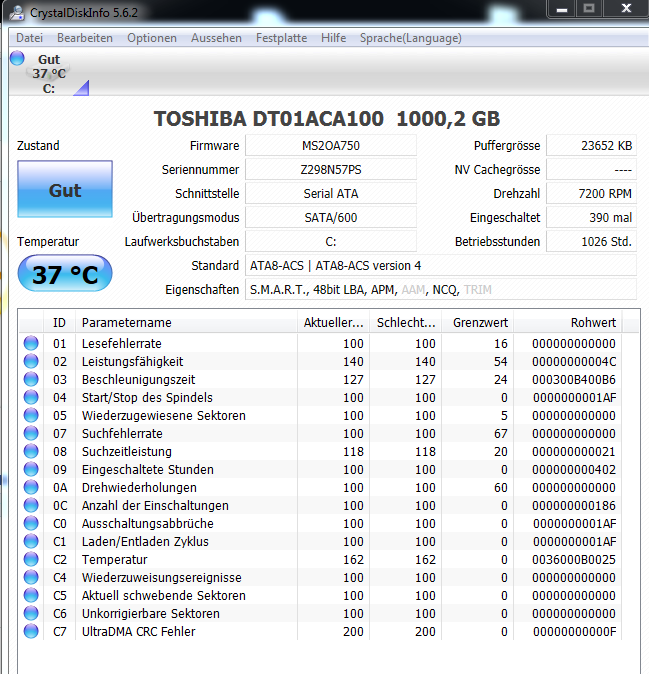Image resolution: width=649 pixels, height=674 pixels.
Task: Click the Grenzwert column header
Action: point(478,322)
